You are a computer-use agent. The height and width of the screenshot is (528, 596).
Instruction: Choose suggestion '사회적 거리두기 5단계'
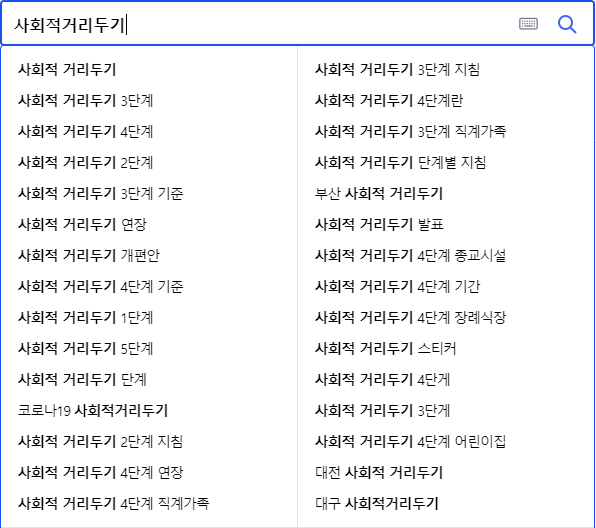(86, 349)
